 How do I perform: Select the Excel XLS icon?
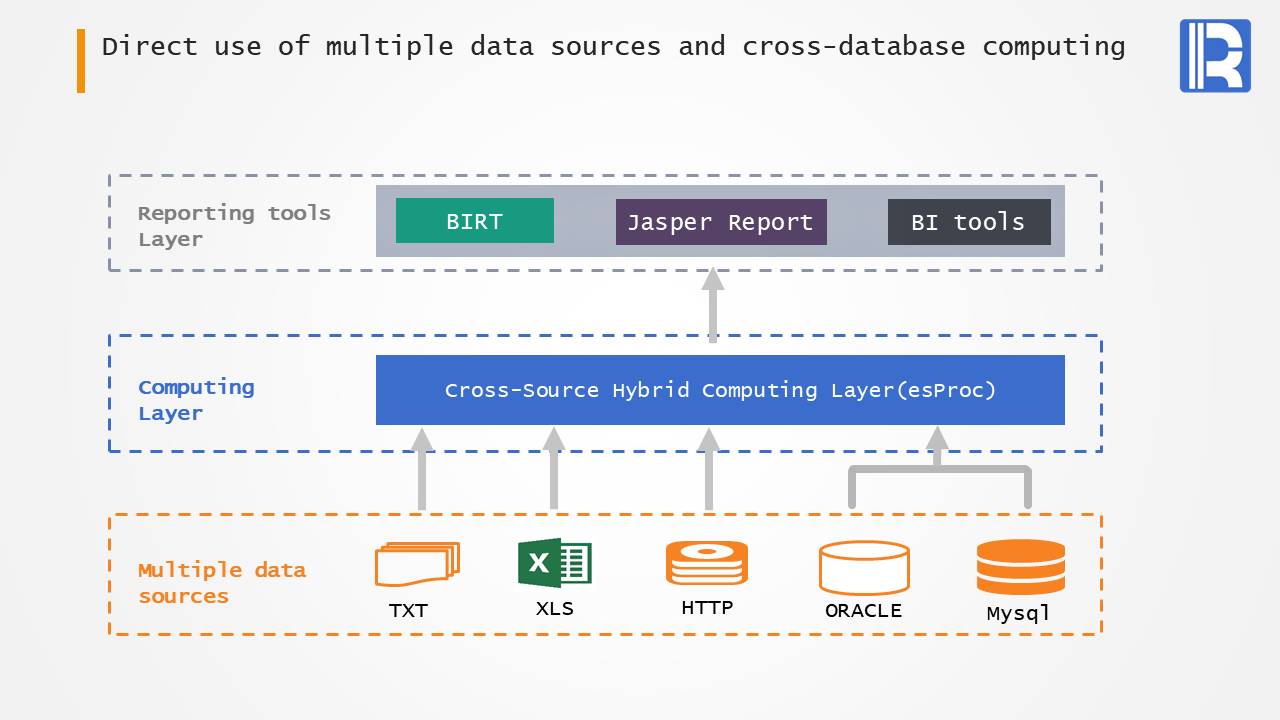click(554, 563)
